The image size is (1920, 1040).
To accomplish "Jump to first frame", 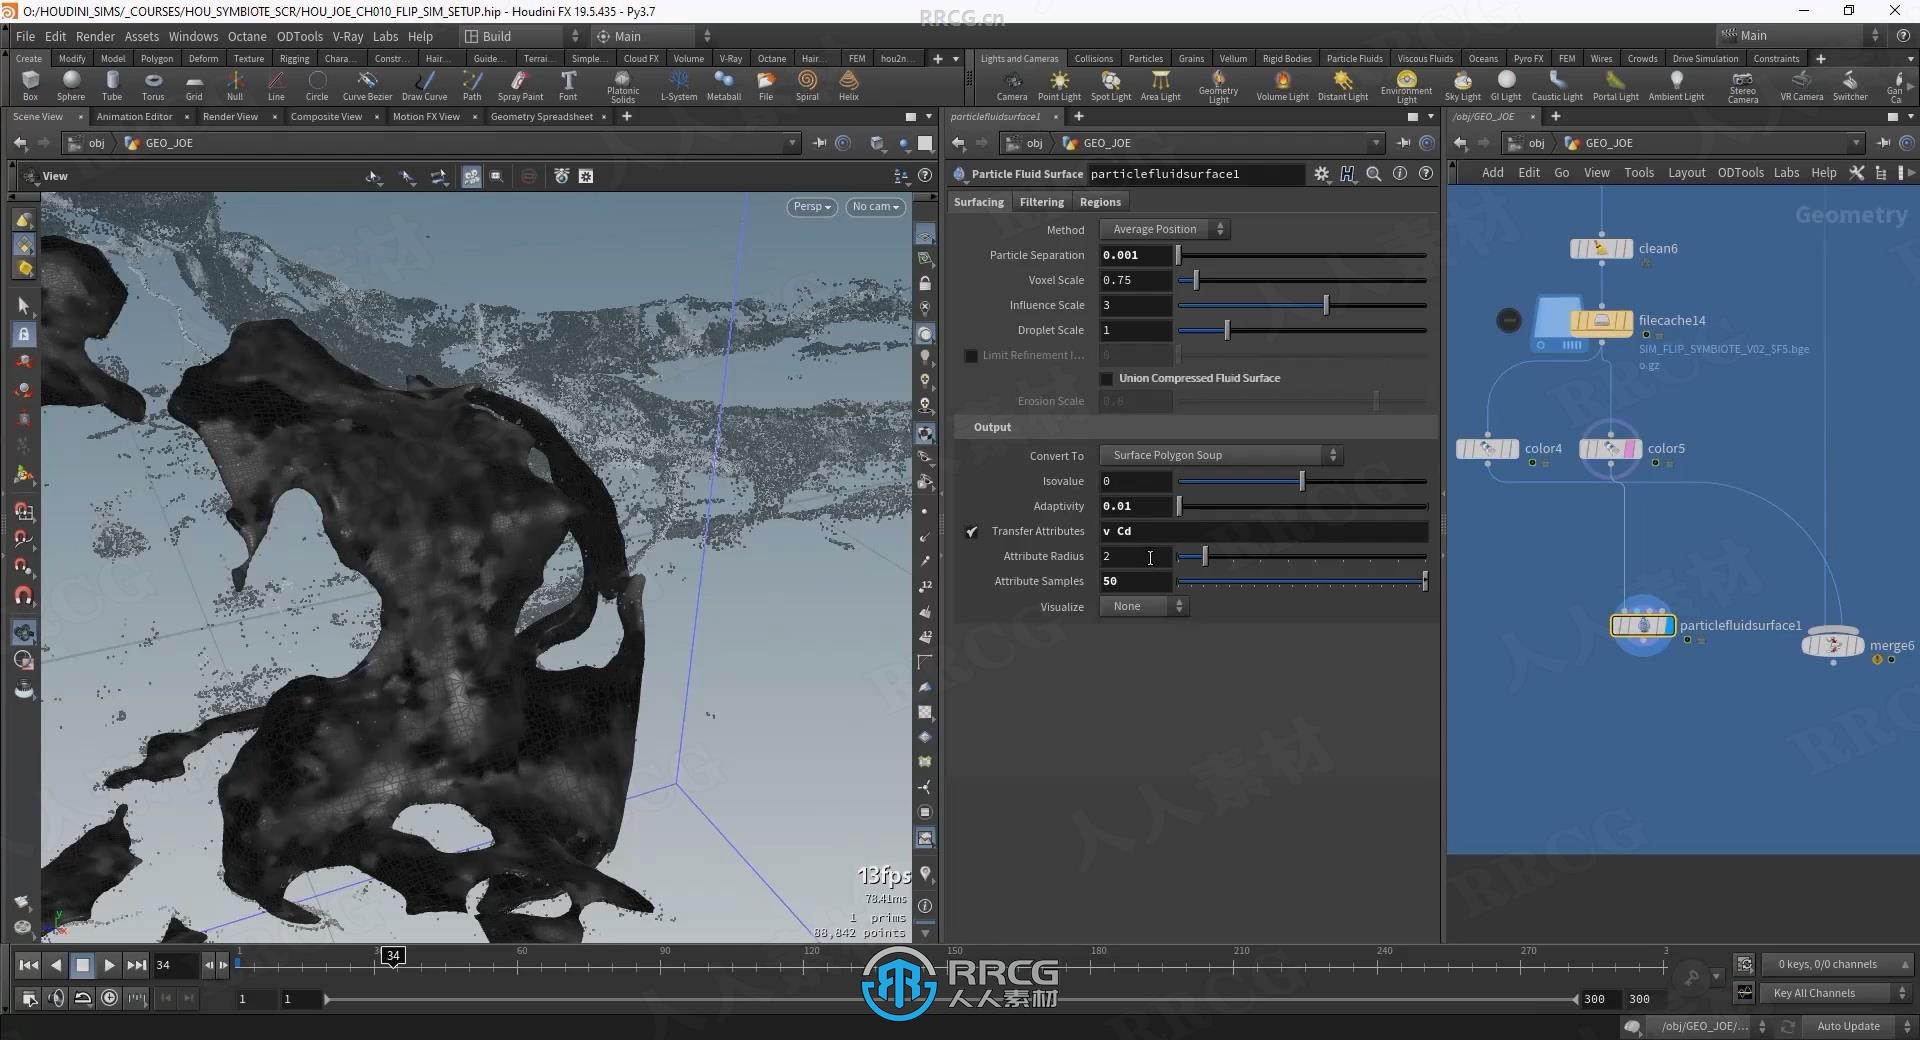I will 29,965.
